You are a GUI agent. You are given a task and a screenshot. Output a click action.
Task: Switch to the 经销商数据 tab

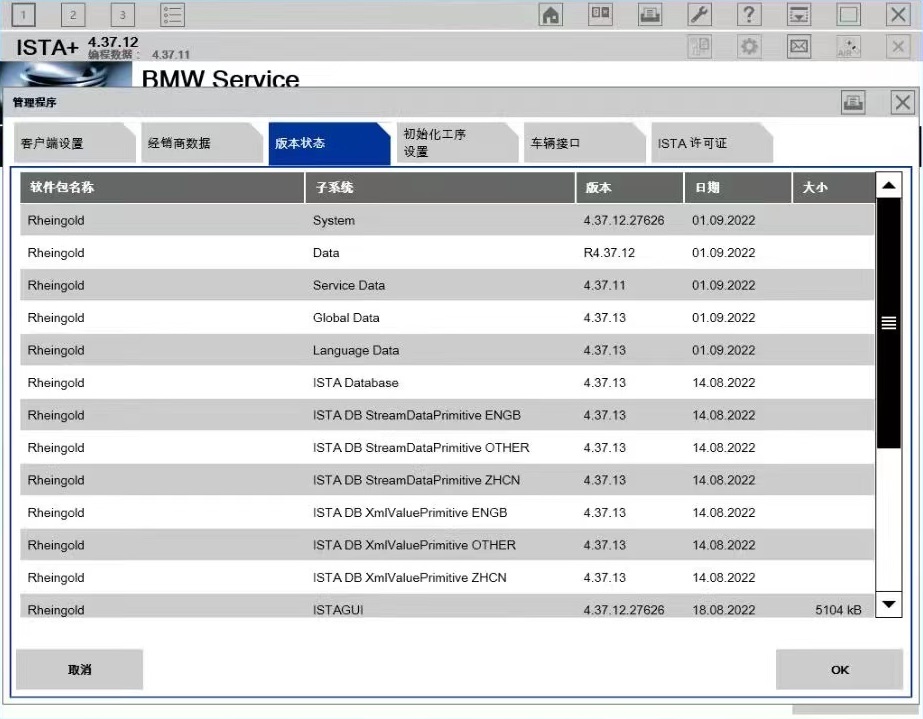(x=202, y=143)
